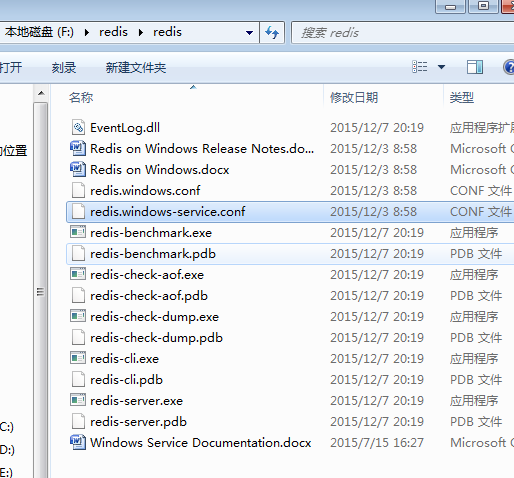Select the file name redis-cli.pdb
Screen dimensions: 514x478
[126, 380]
